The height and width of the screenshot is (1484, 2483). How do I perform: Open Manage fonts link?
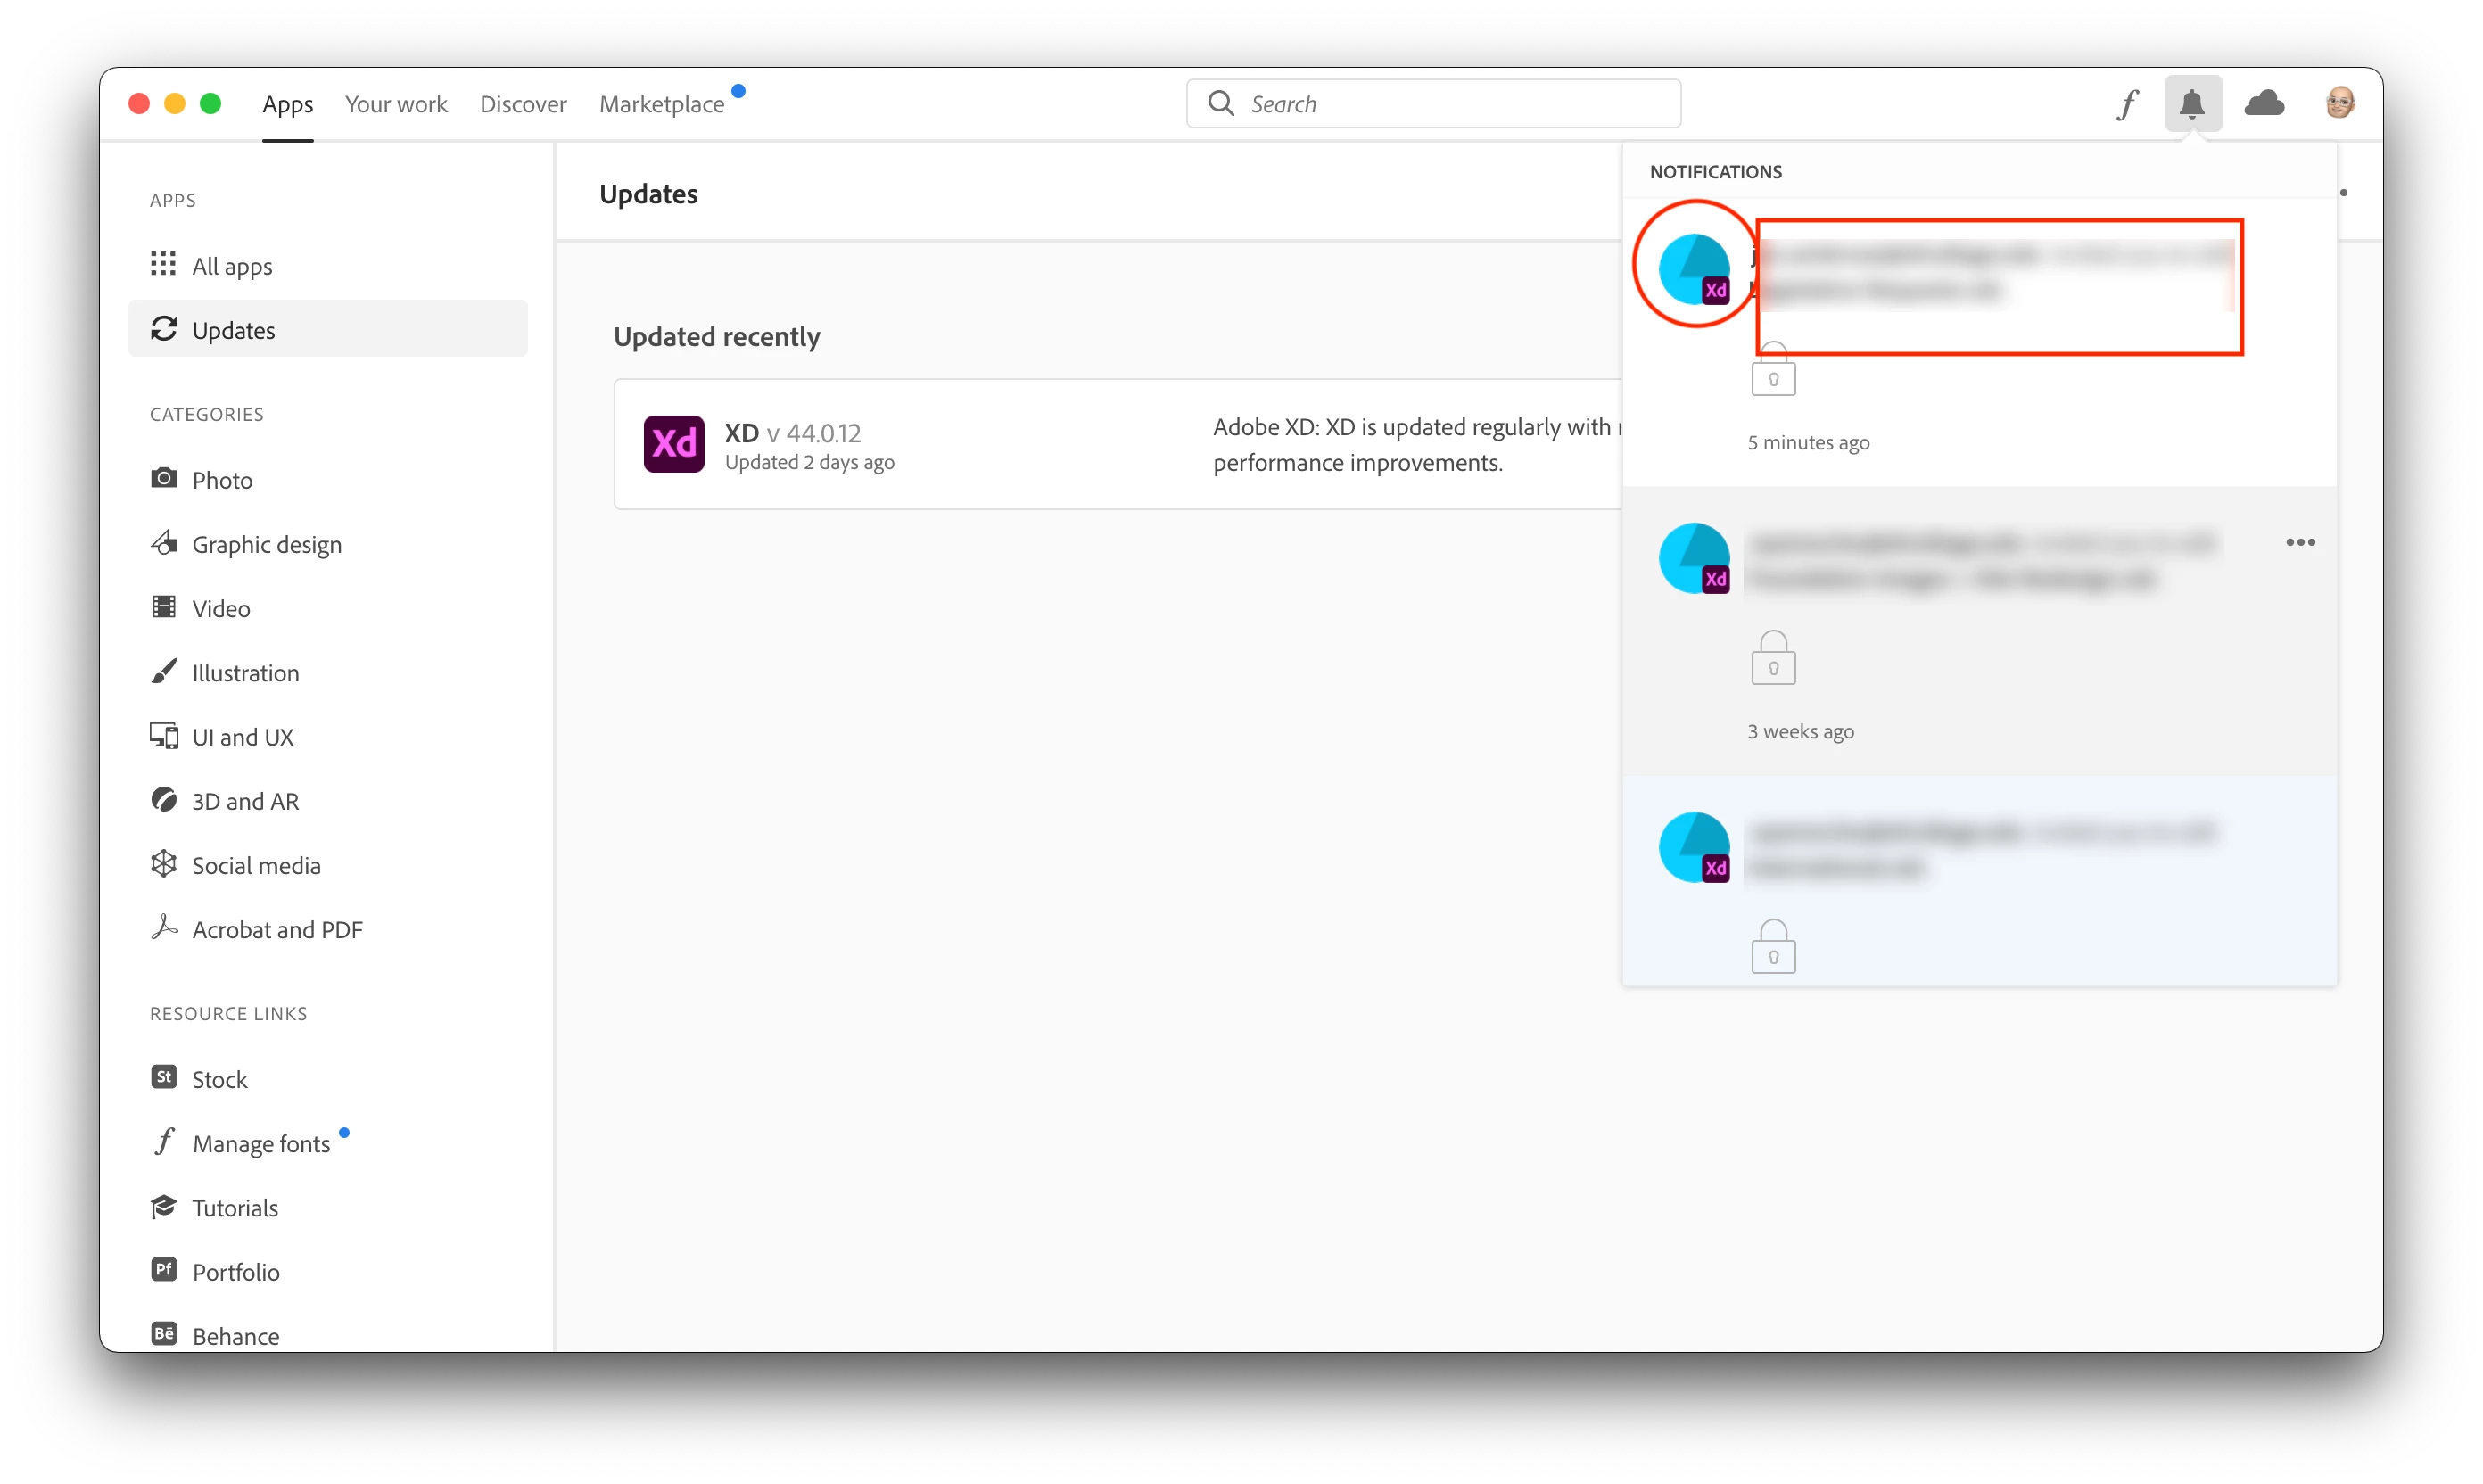tap(260, 1143)
